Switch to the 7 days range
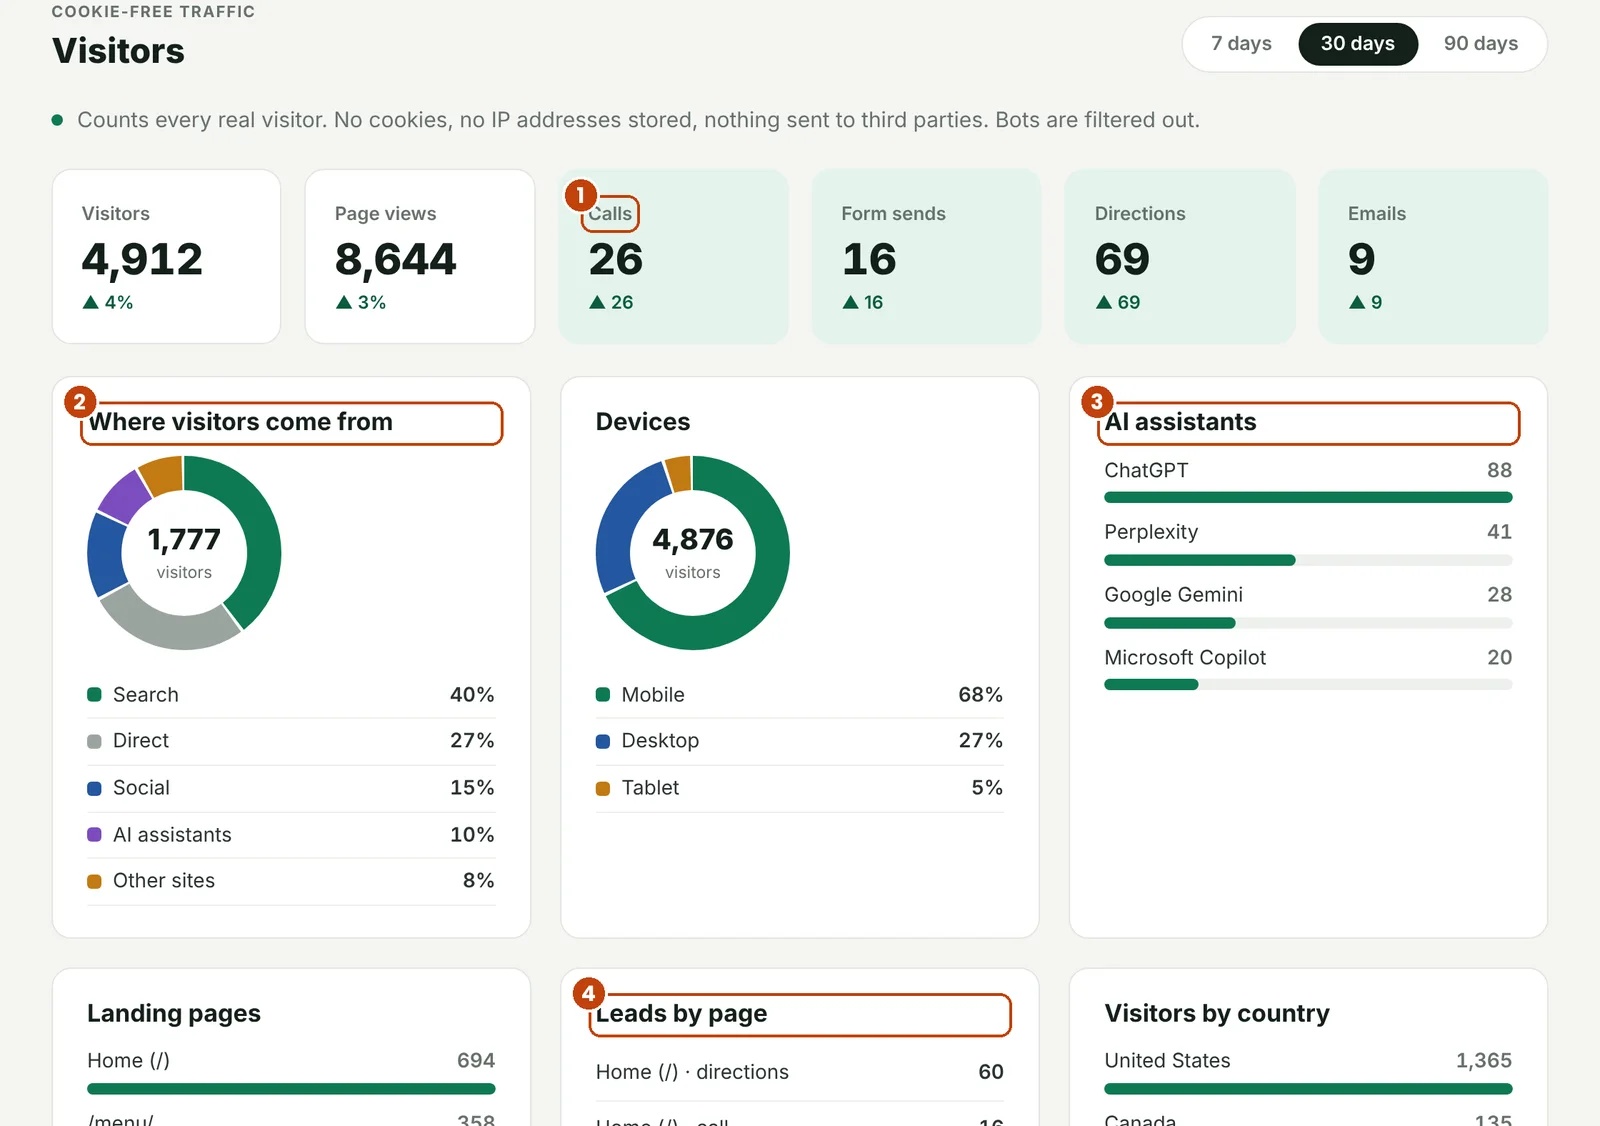This screenshot has width=1600, height=1126. pos(1241,44)
